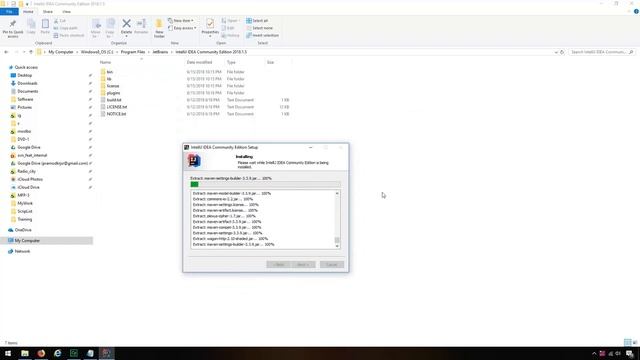Click Paste shortcut in the ribbon
Viewport: 640px width, 360px height.
[69, 35]
